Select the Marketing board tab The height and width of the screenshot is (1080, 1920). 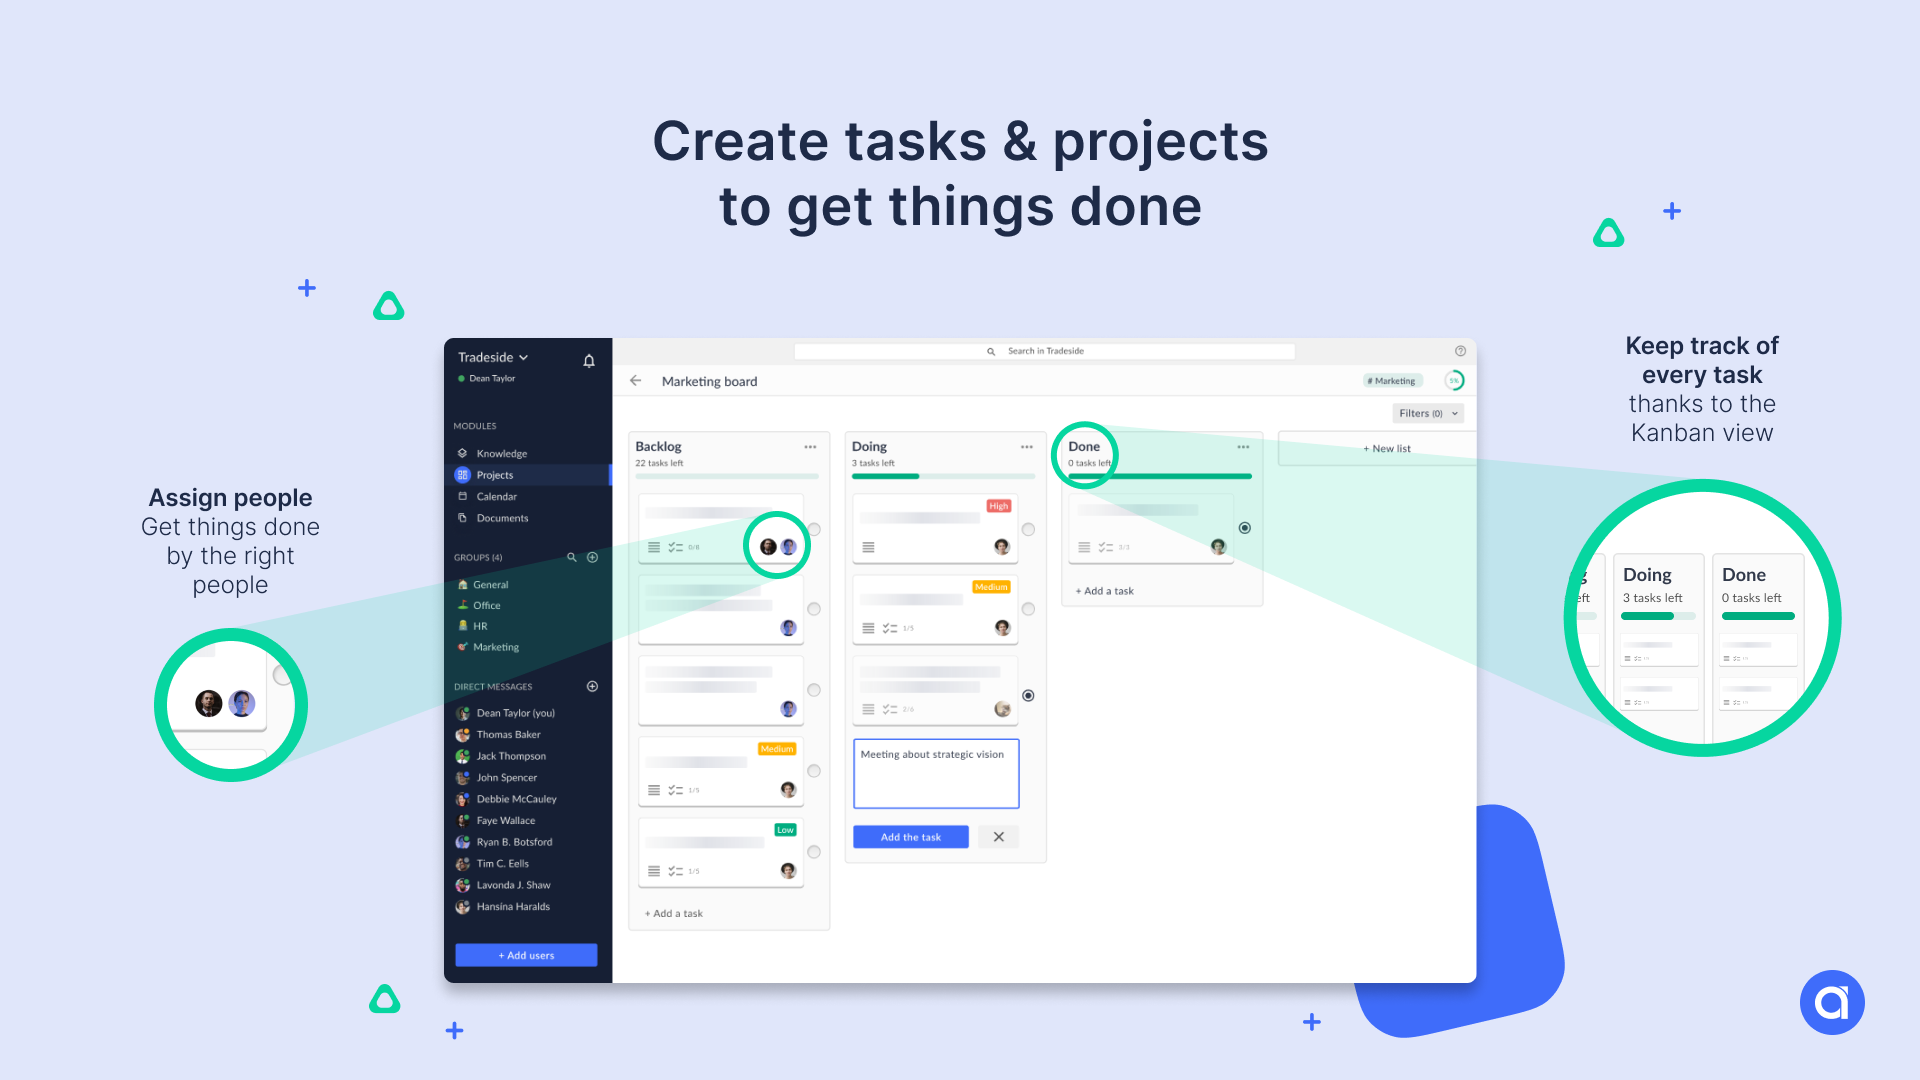(709, 381)
